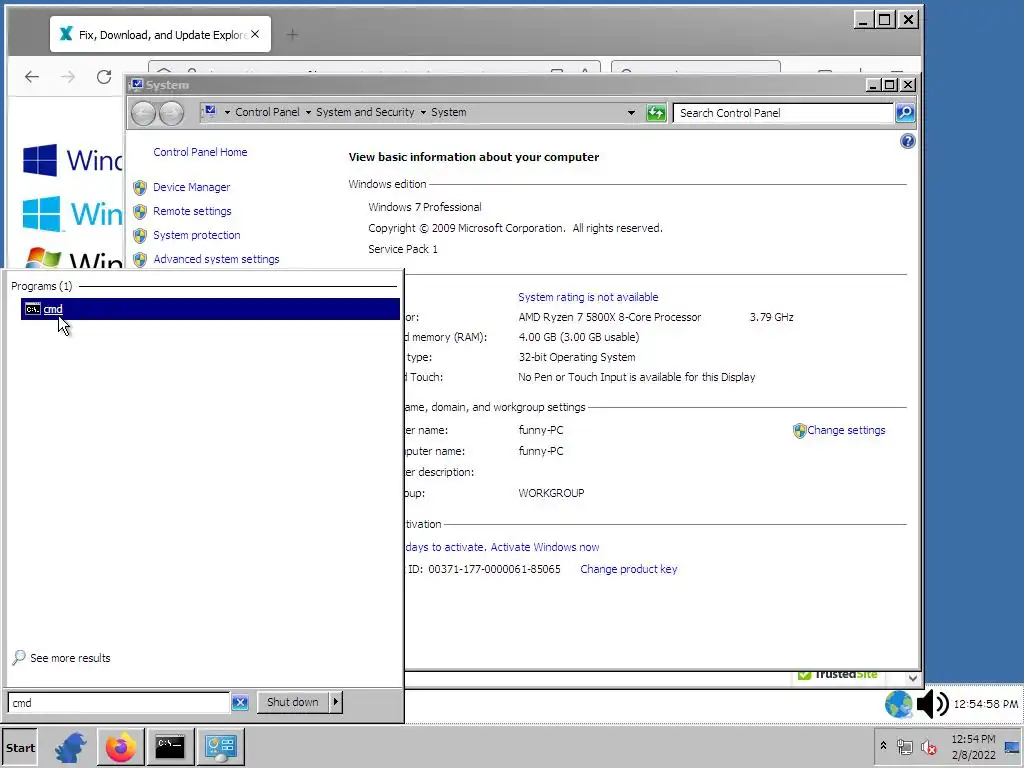Click the Show desktop button
The image size is (1024, 768).
1012,747
